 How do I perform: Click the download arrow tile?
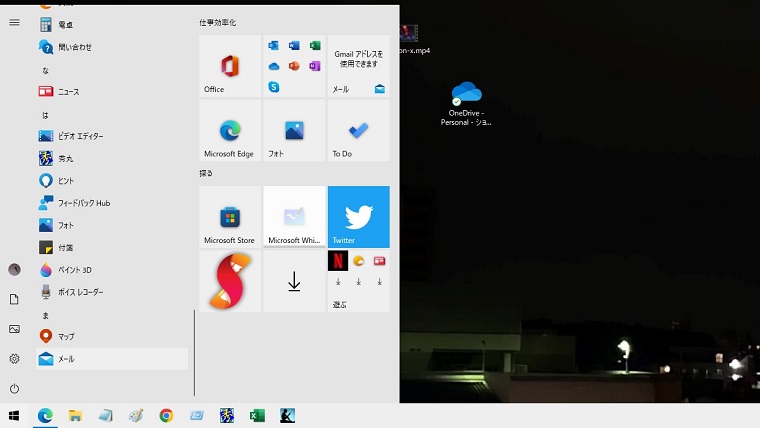(x=294, y=281)
